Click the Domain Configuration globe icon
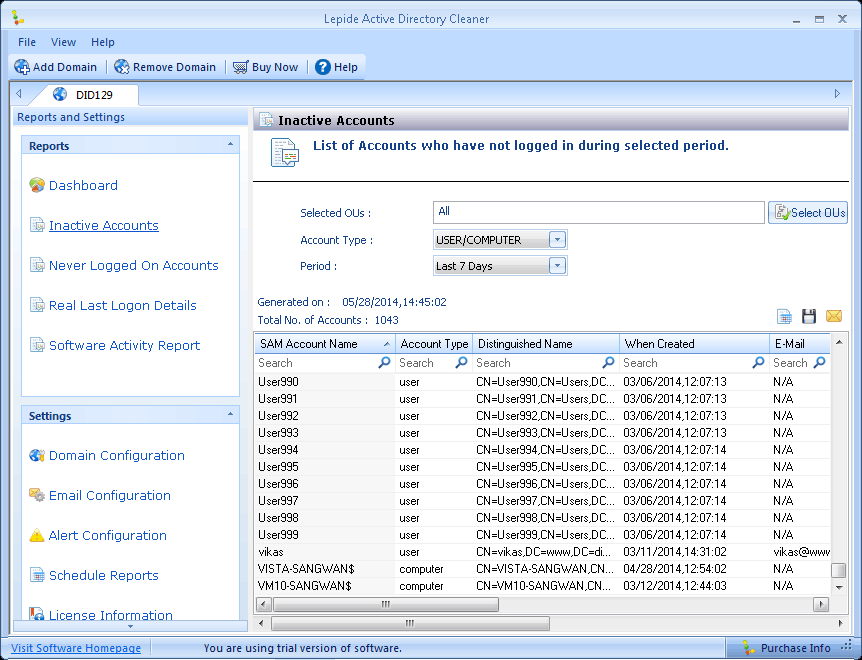 point(37,455)
